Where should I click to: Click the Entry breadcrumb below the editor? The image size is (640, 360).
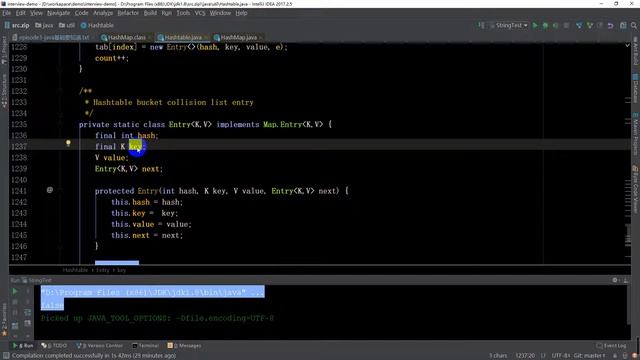click(x=103, y=270)
